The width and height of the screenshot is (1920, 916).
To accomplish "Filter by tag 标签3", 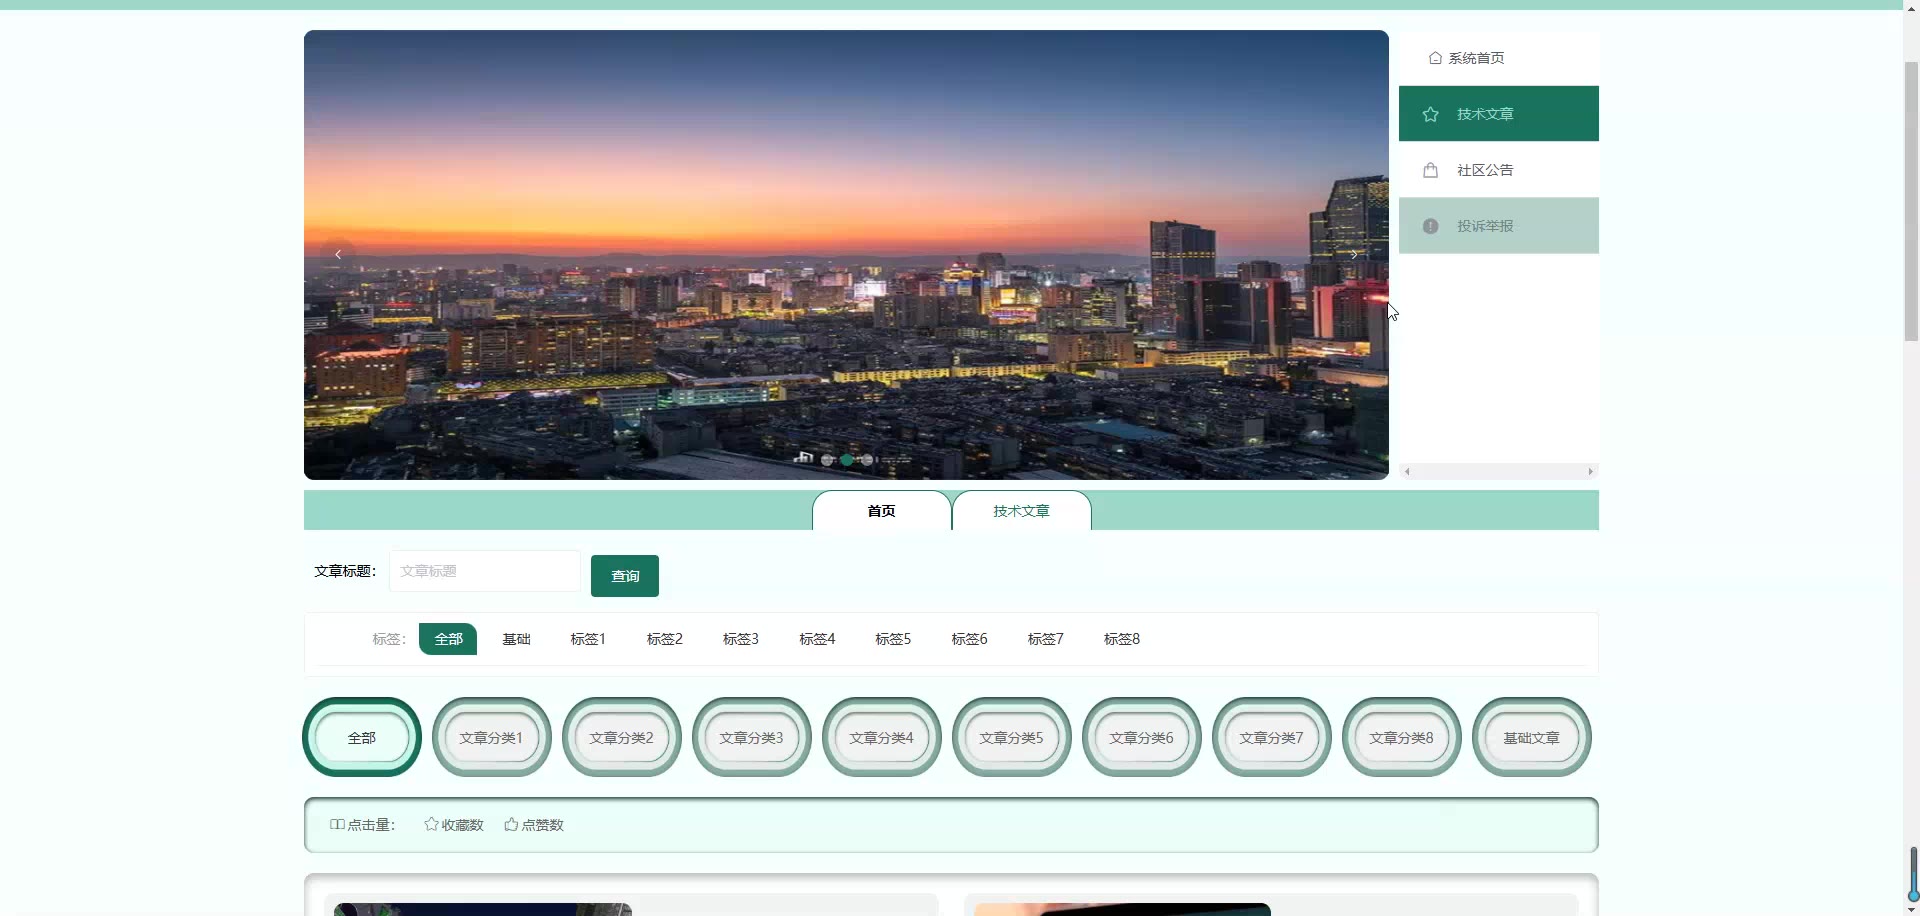I will [x=741, y=639].
